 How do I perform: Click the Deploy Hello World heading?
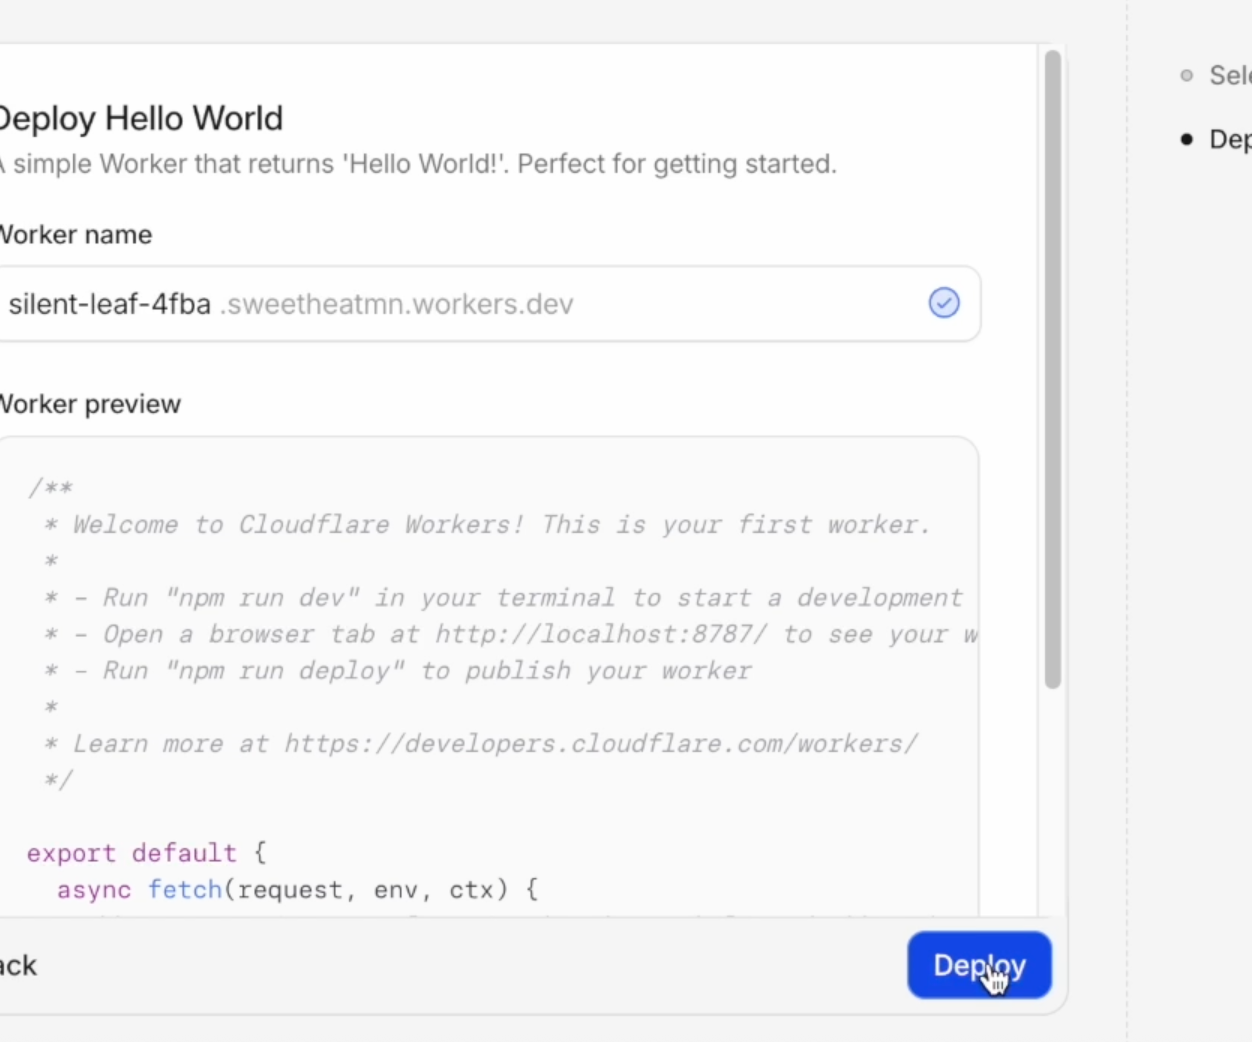(140, 118)
